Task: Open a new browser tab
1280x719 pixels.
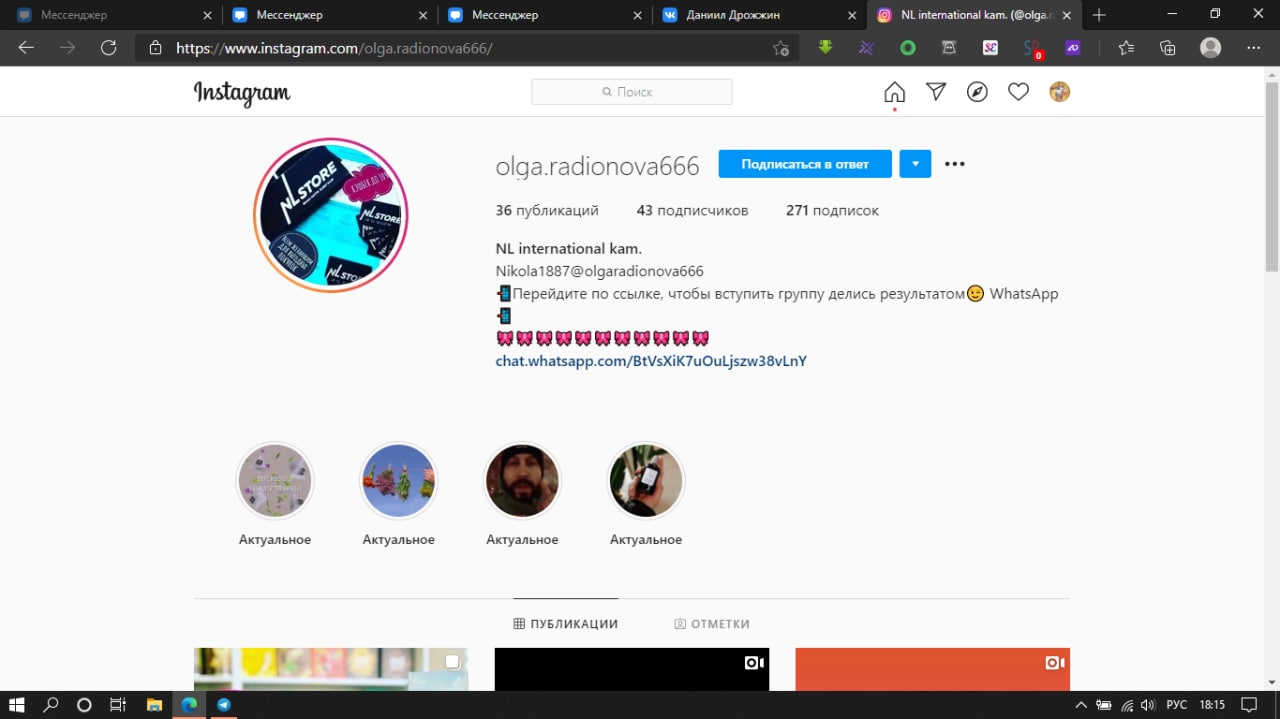Action: (1099, 15)
